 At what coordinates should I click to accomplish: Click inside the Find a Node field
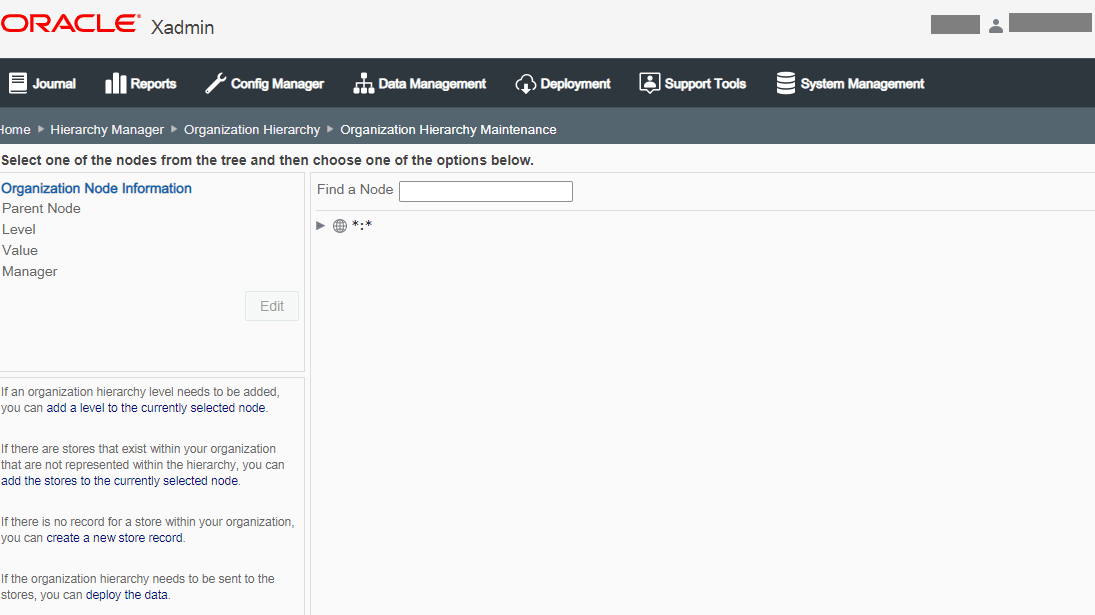click(x=485, y=191)
